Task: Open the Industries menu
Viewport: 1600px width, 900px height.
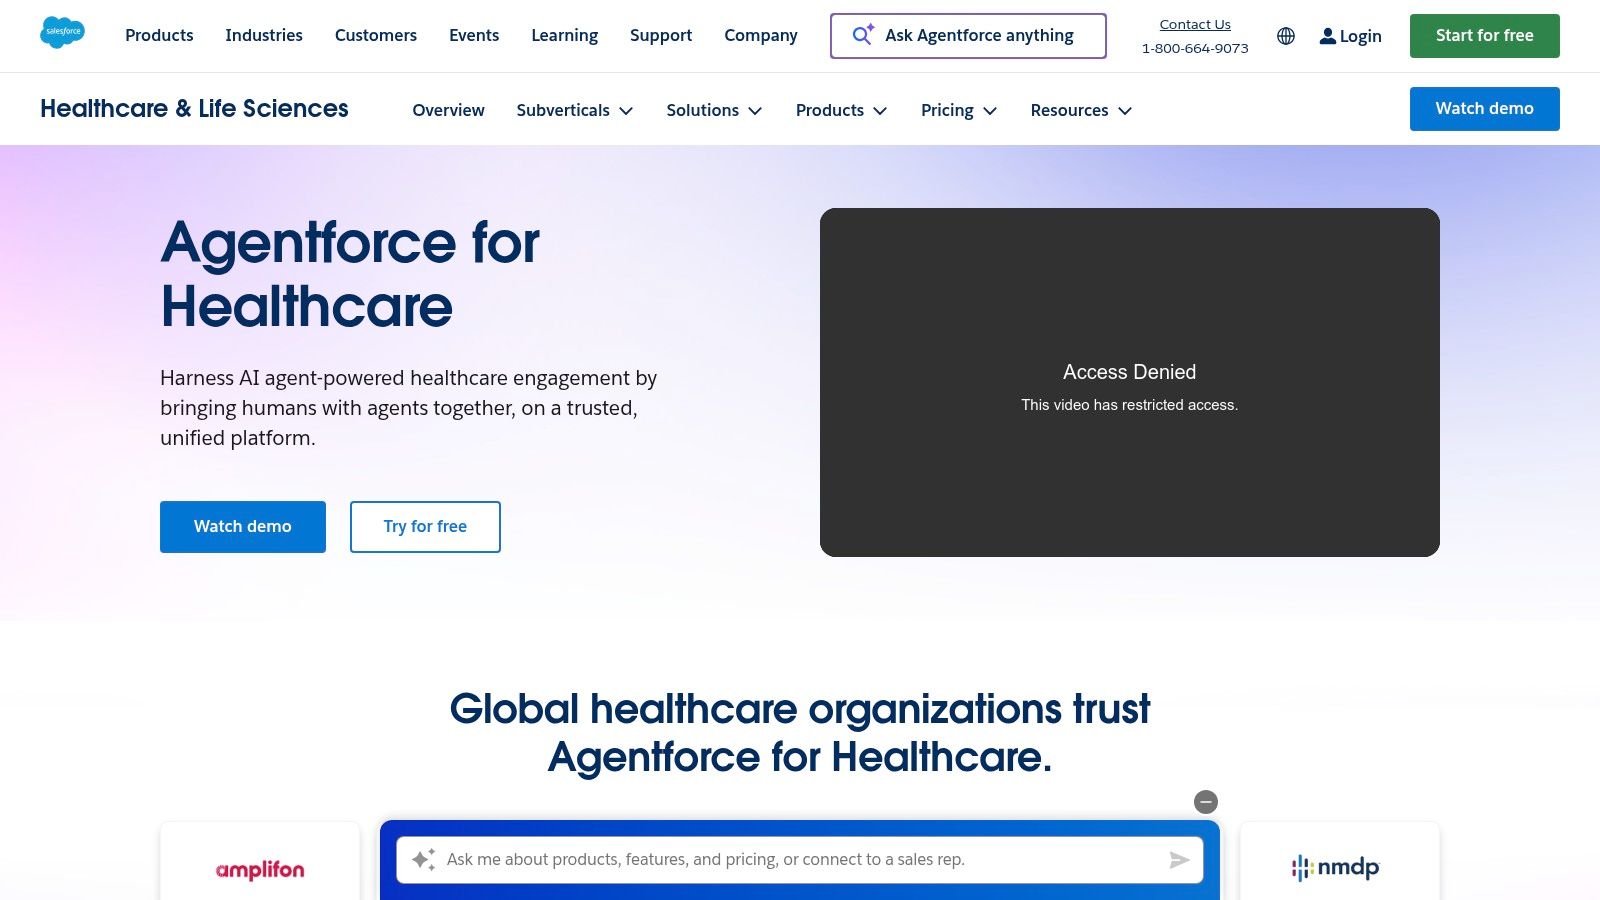Action: pyautogui.click(x=264, y=35)
